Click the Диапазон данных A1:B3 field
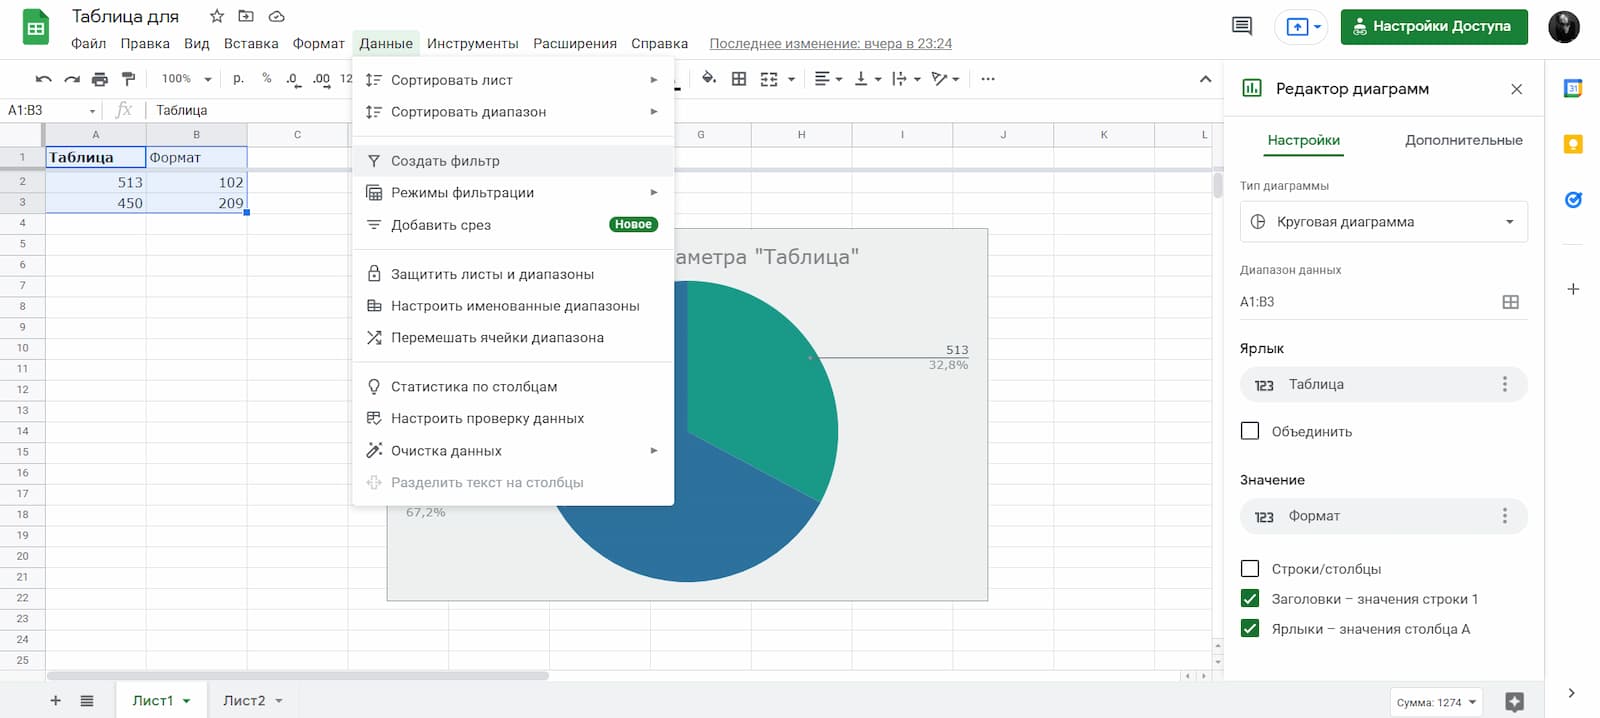The image size is (1600, 718). pos(1365,302)
